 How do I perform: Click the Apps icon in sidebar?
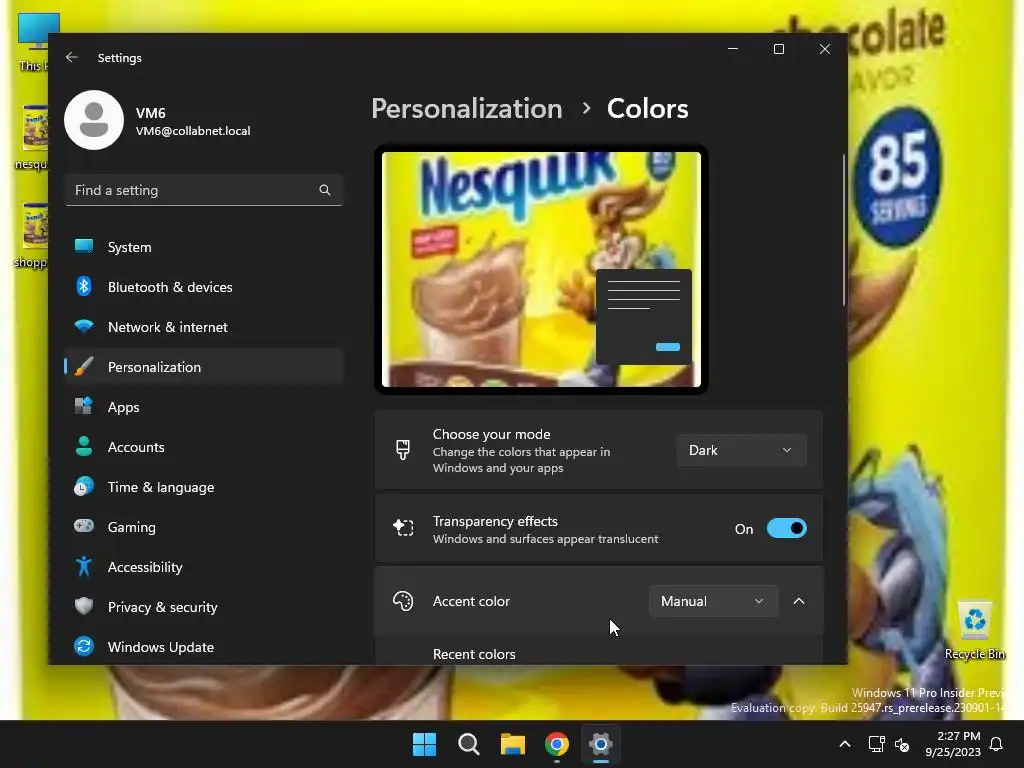click(x=84, y=406)
